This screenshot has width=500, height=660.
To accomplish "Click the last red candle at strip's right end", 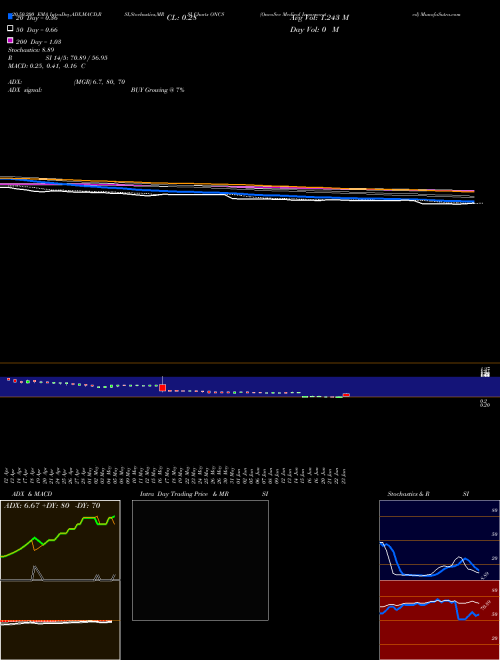I will pyautogui.click(x=346, y=395).
